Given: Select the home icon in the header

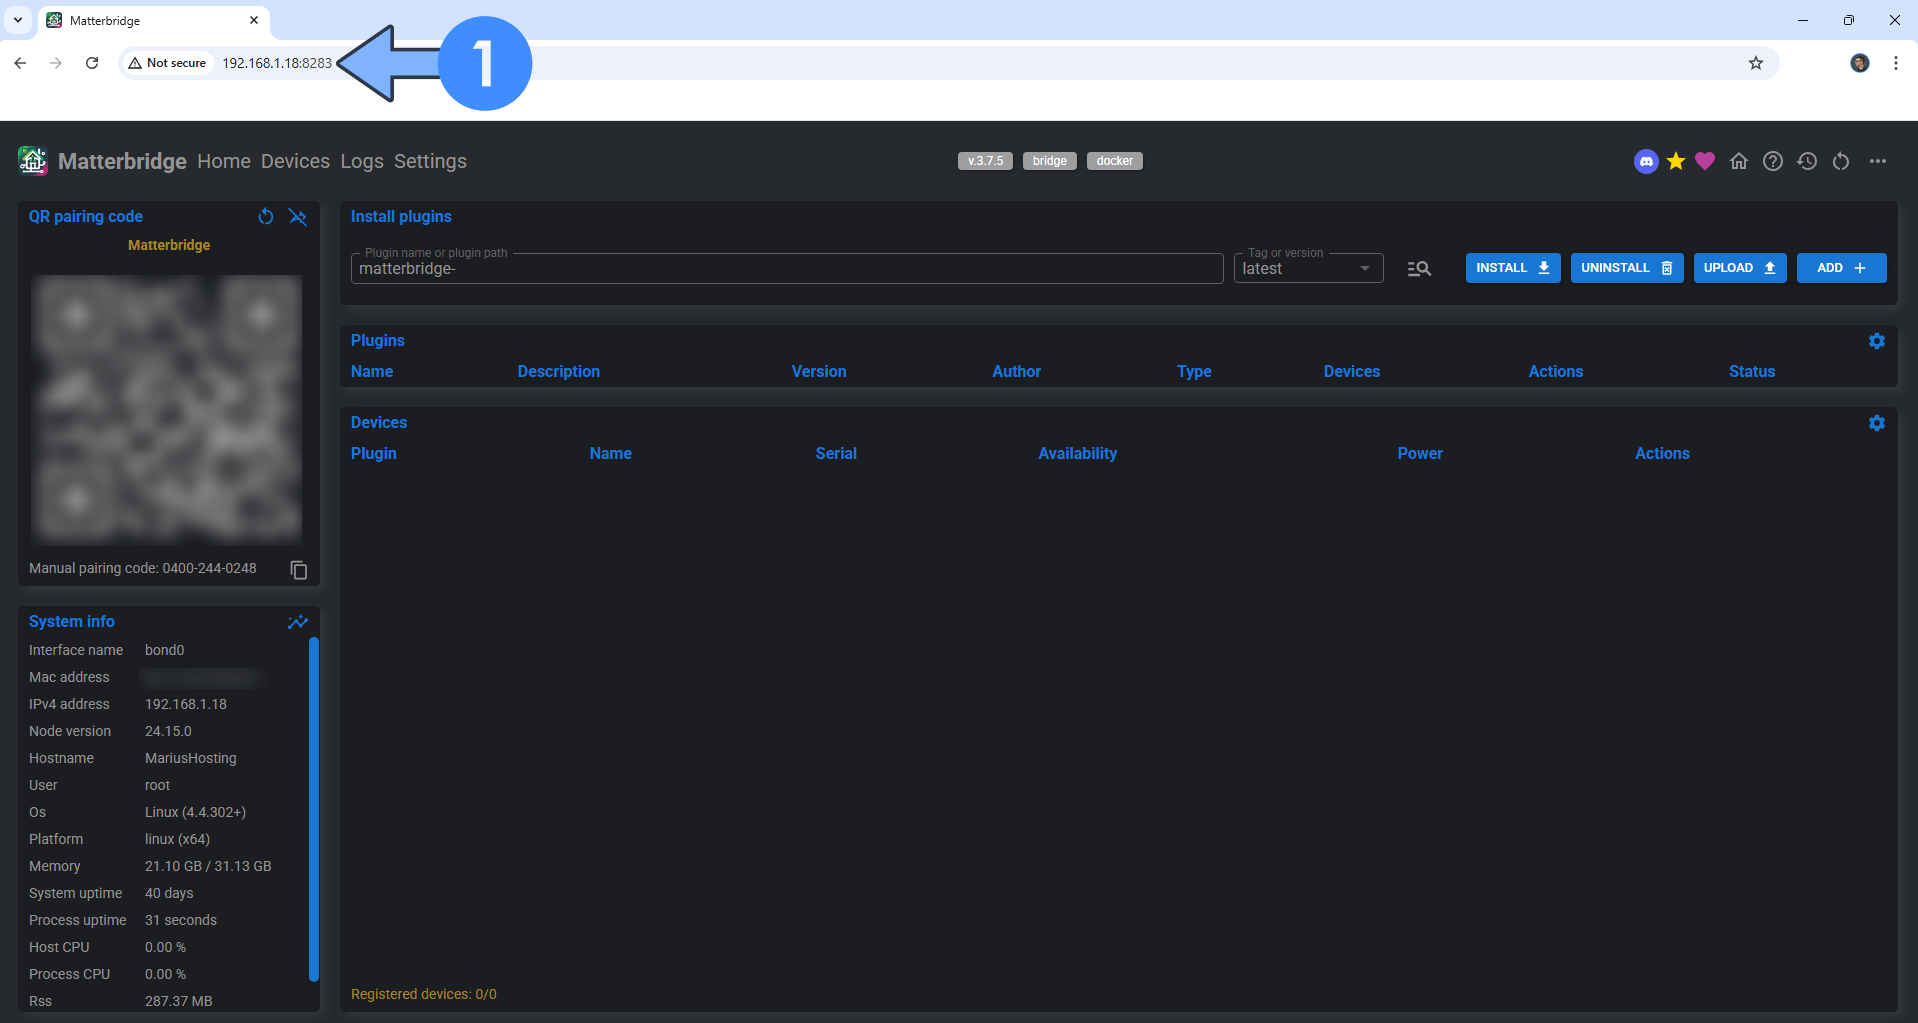Looking at the screenshot, I should (x=1739, y=161).
